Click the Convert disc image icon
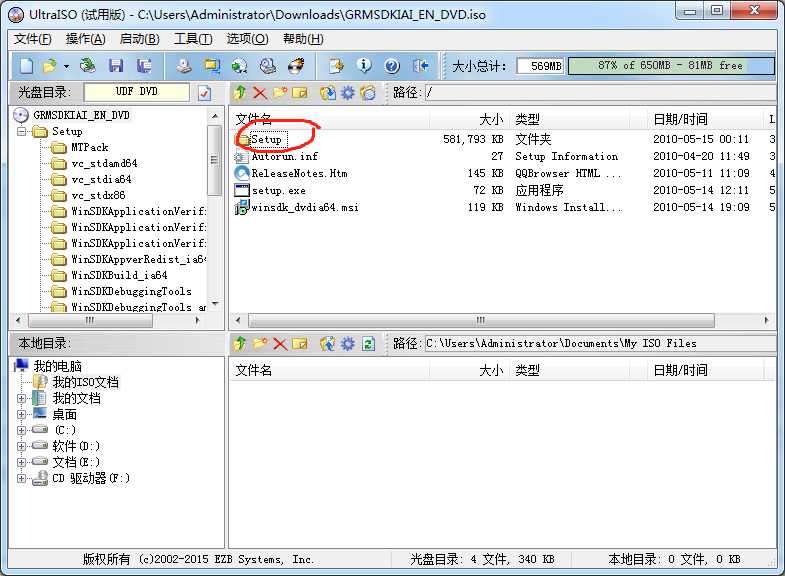Screen dimensions: 785x576 [x=239, y=66]
